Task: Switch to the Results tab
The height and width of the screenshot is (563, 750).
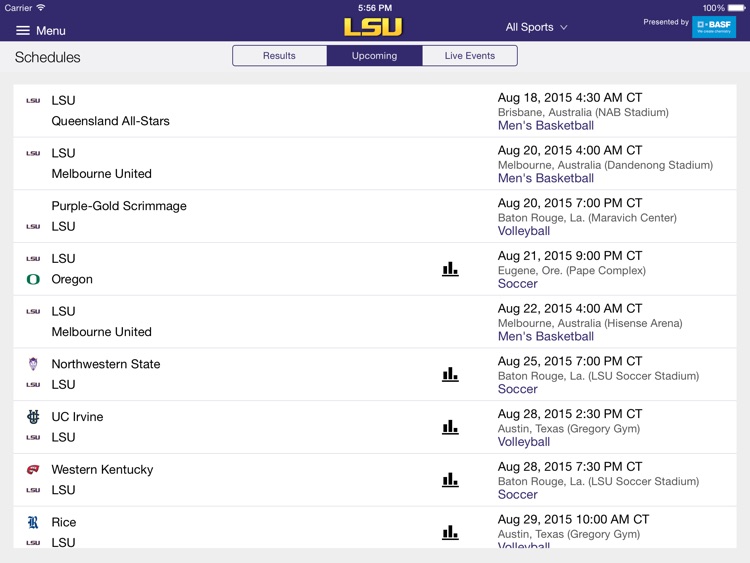Action: click(x=279, y=55)
